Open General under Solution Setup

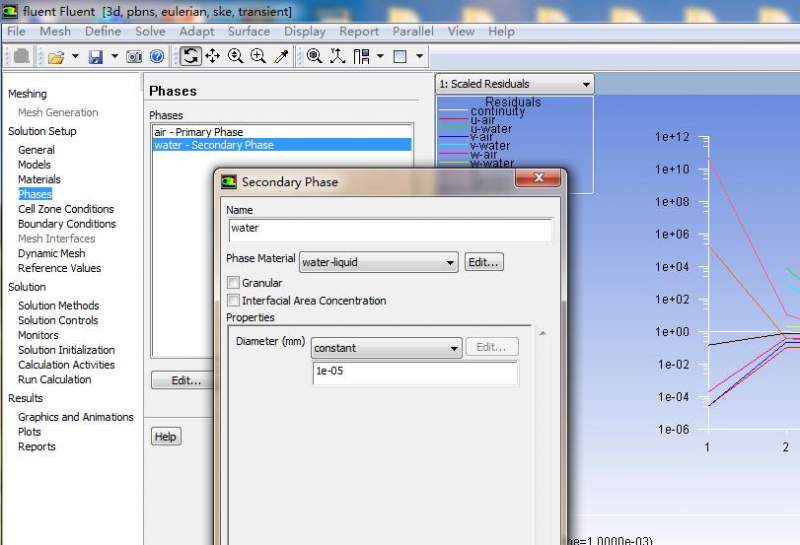36,150
